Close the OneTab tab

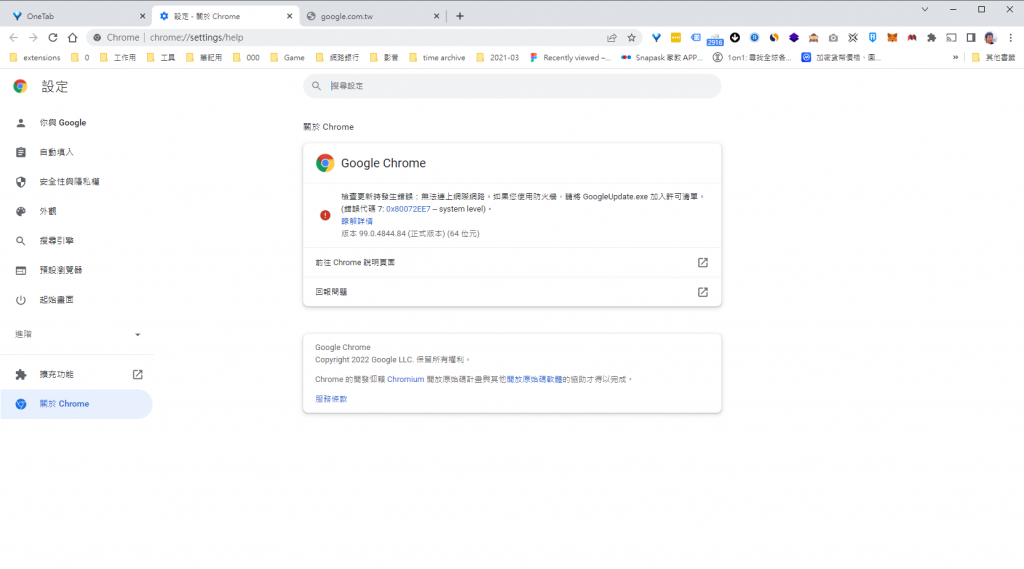tap(142, 16)
